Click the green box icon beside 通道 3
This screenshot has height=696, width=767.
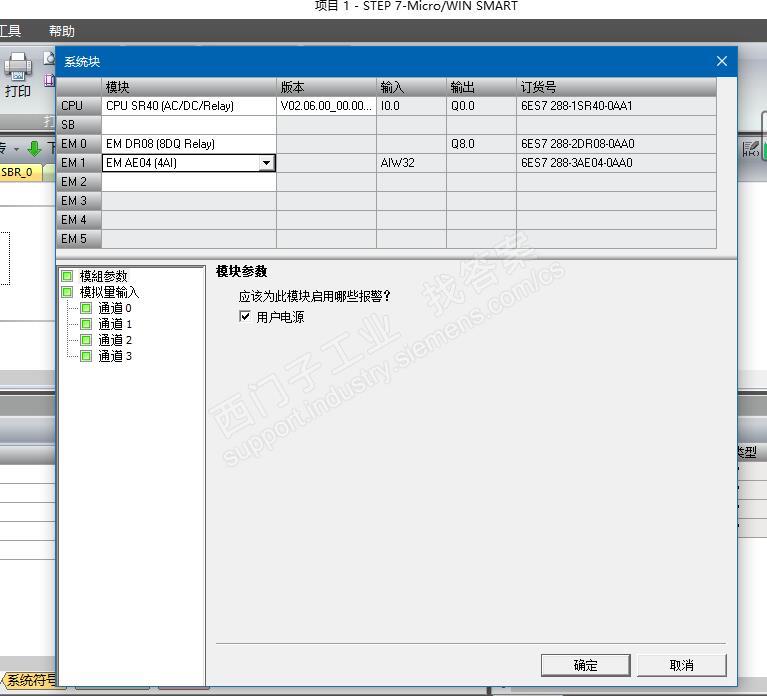pos(86,356)
